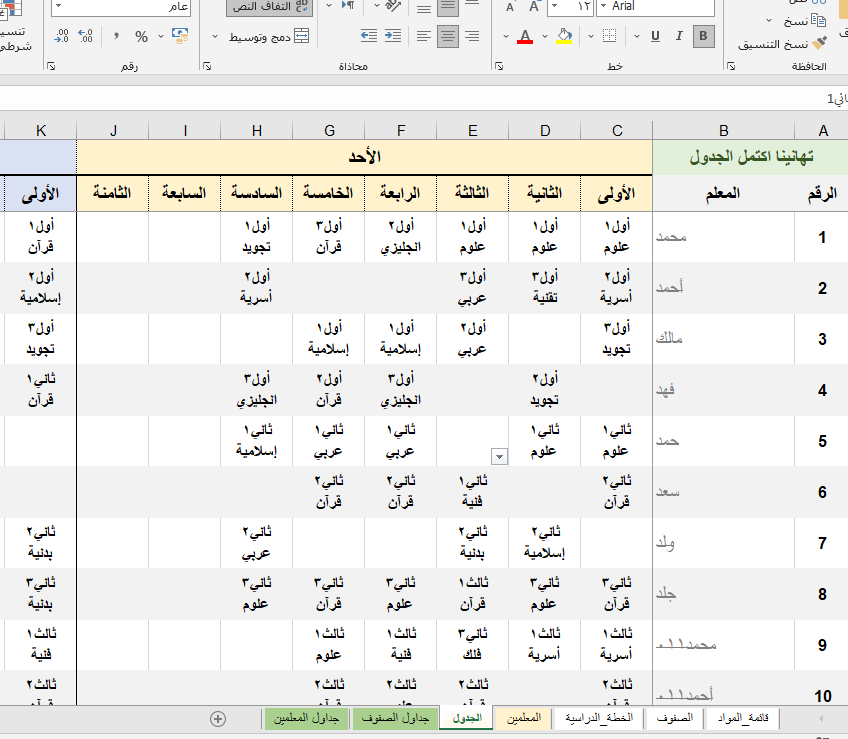Go to the جداول الصفوف sheet tab

pos(395,718)
